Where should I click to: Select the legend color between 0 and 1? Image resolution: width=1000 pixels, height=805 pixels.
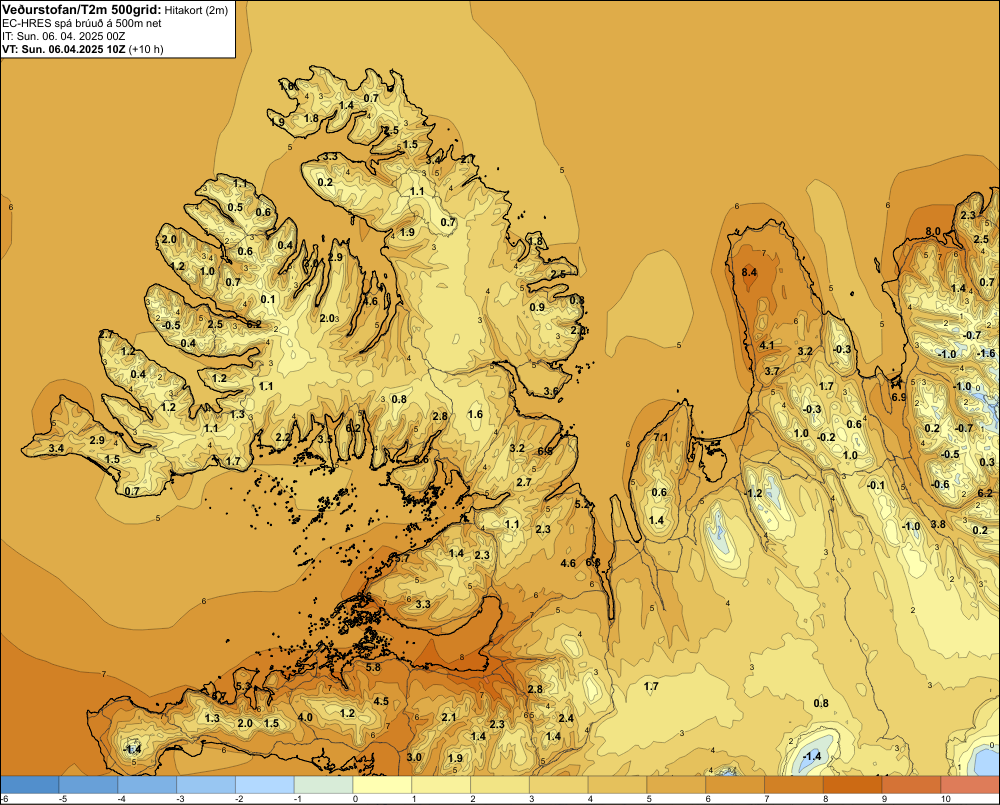coord(382,785)
